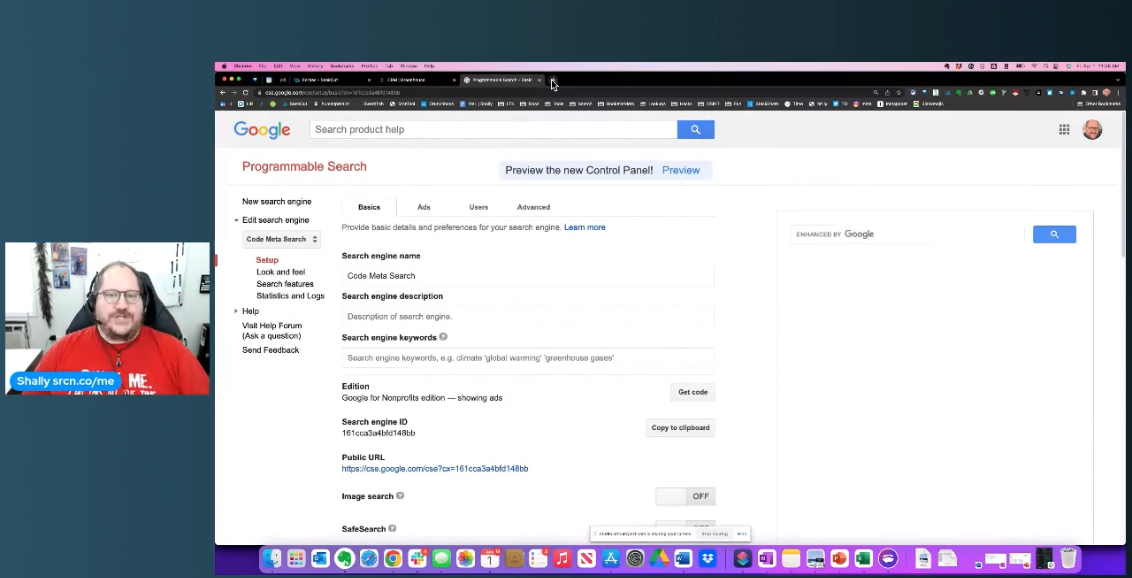Open Calendar from the Dock
1132x578 pixels.
490,559
